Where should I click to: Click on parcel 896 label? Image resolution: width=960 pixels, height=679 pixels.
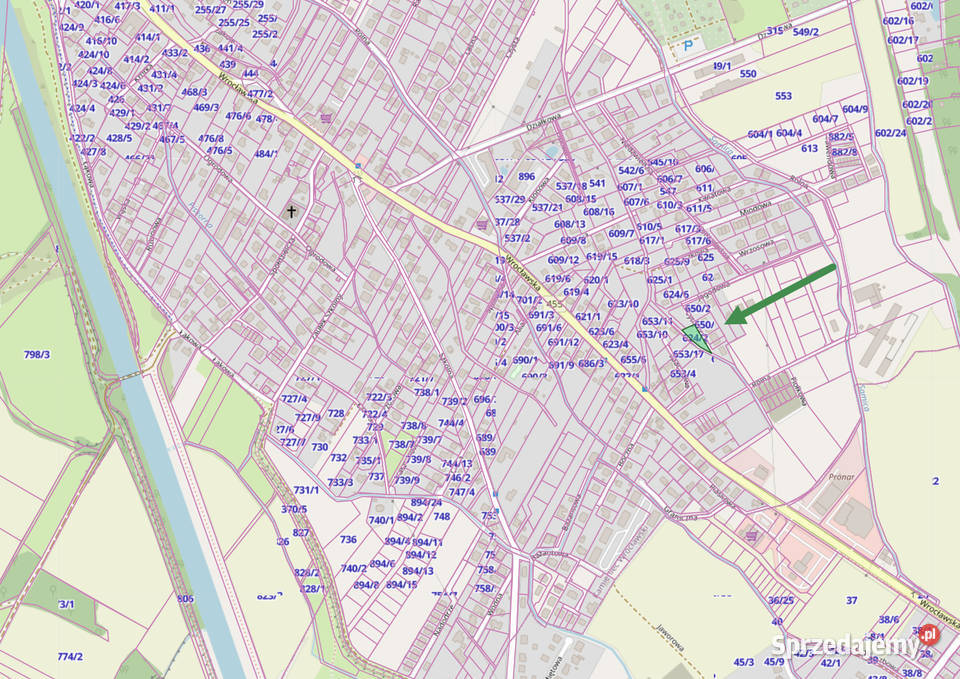coord(527,177)
